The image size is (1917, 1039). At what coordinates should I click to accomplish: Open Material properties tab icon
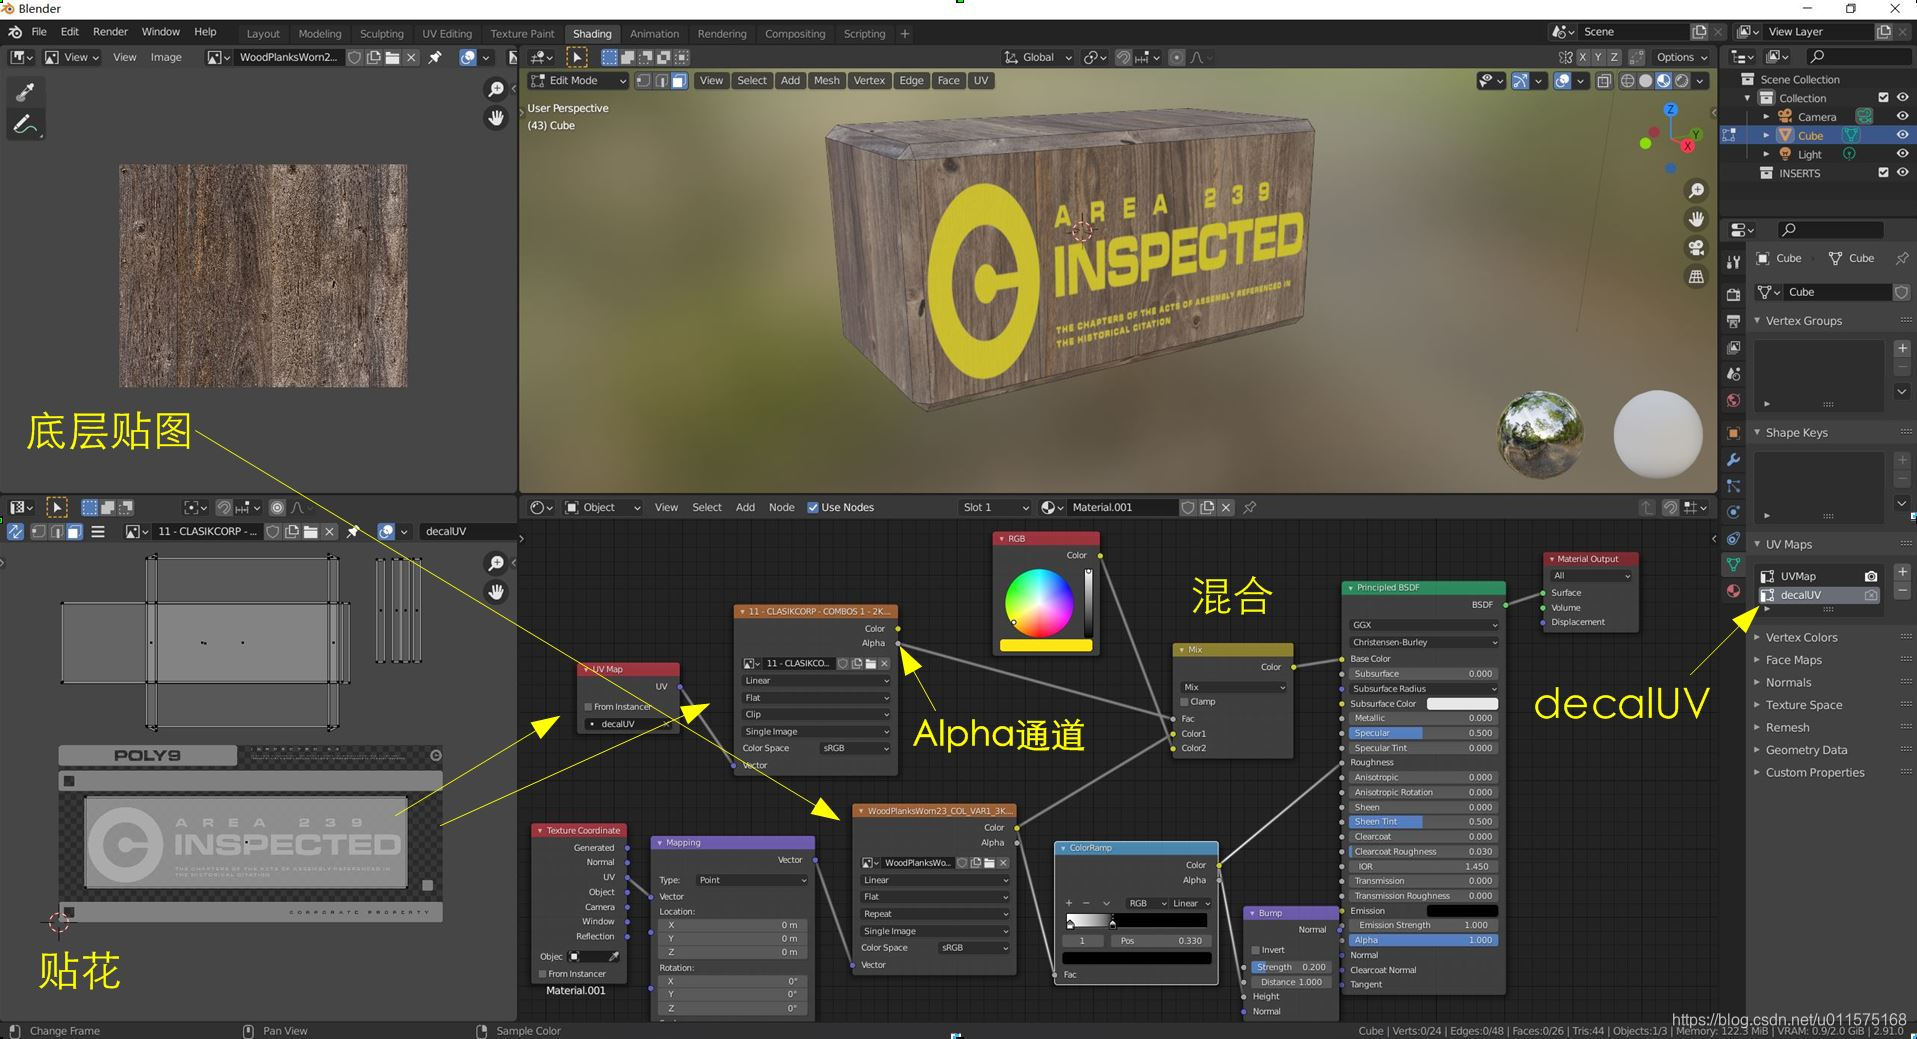(x=1733, y=591)
